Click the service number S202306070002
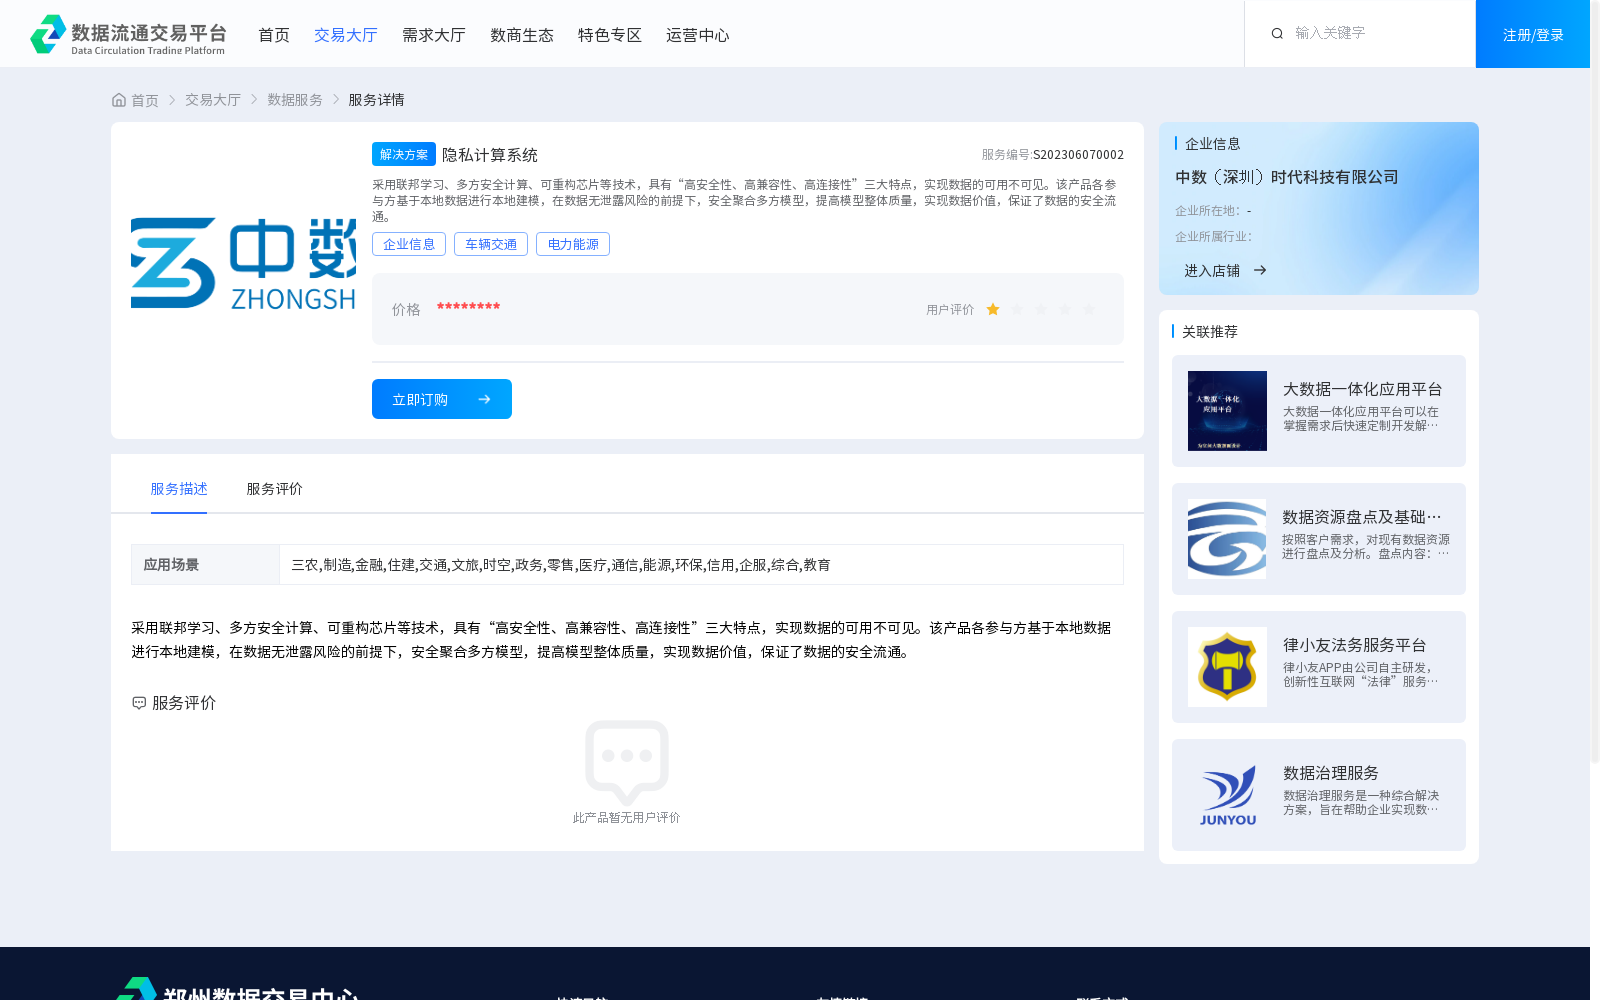Screen dimensions: 1600x1000 (1078, 155)
